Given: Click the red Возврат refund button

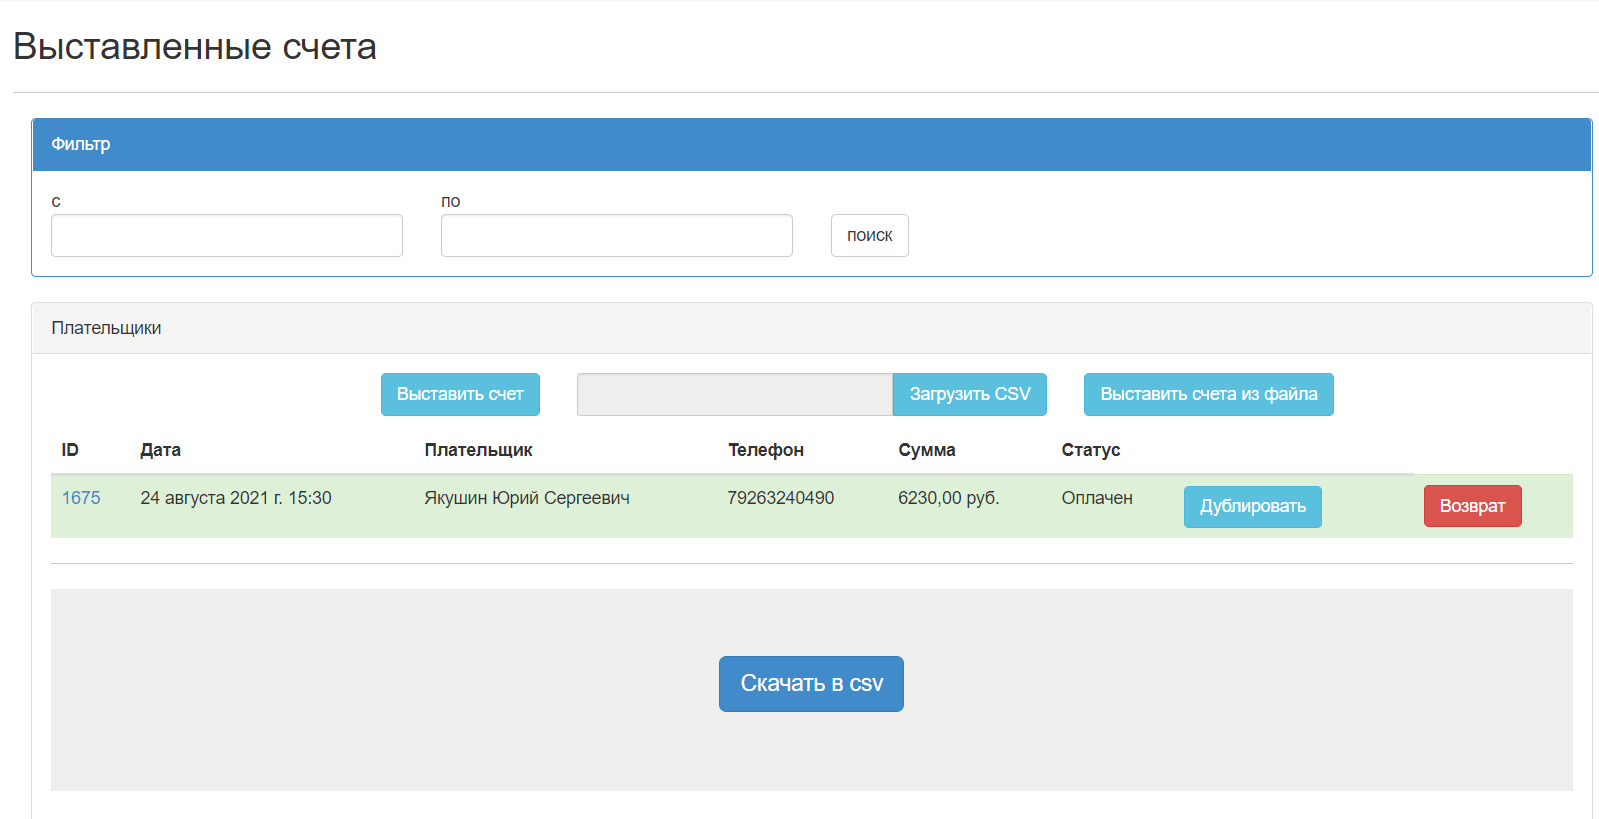Looking at the screenshot, I should pyautogui.click(x=1472, y=506).
